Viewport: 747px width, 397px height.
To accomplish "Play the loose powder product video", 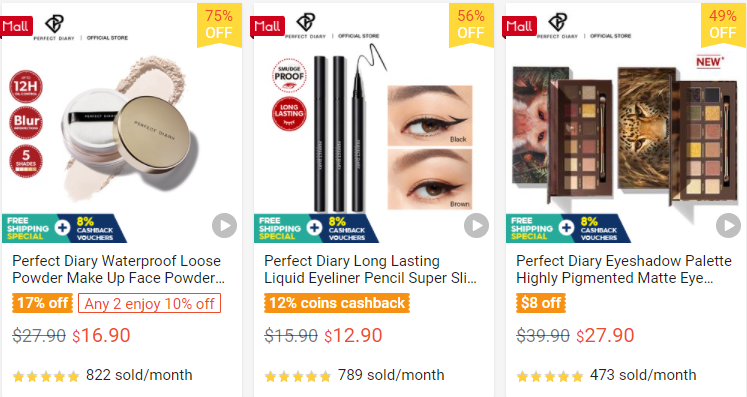I will pyautogui.click(x=224, y=225).
